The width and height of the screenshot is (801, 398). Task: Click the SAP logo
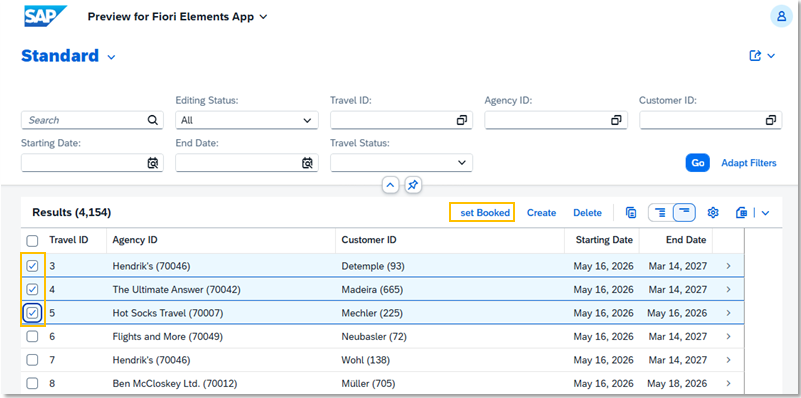tap(45, 16)
